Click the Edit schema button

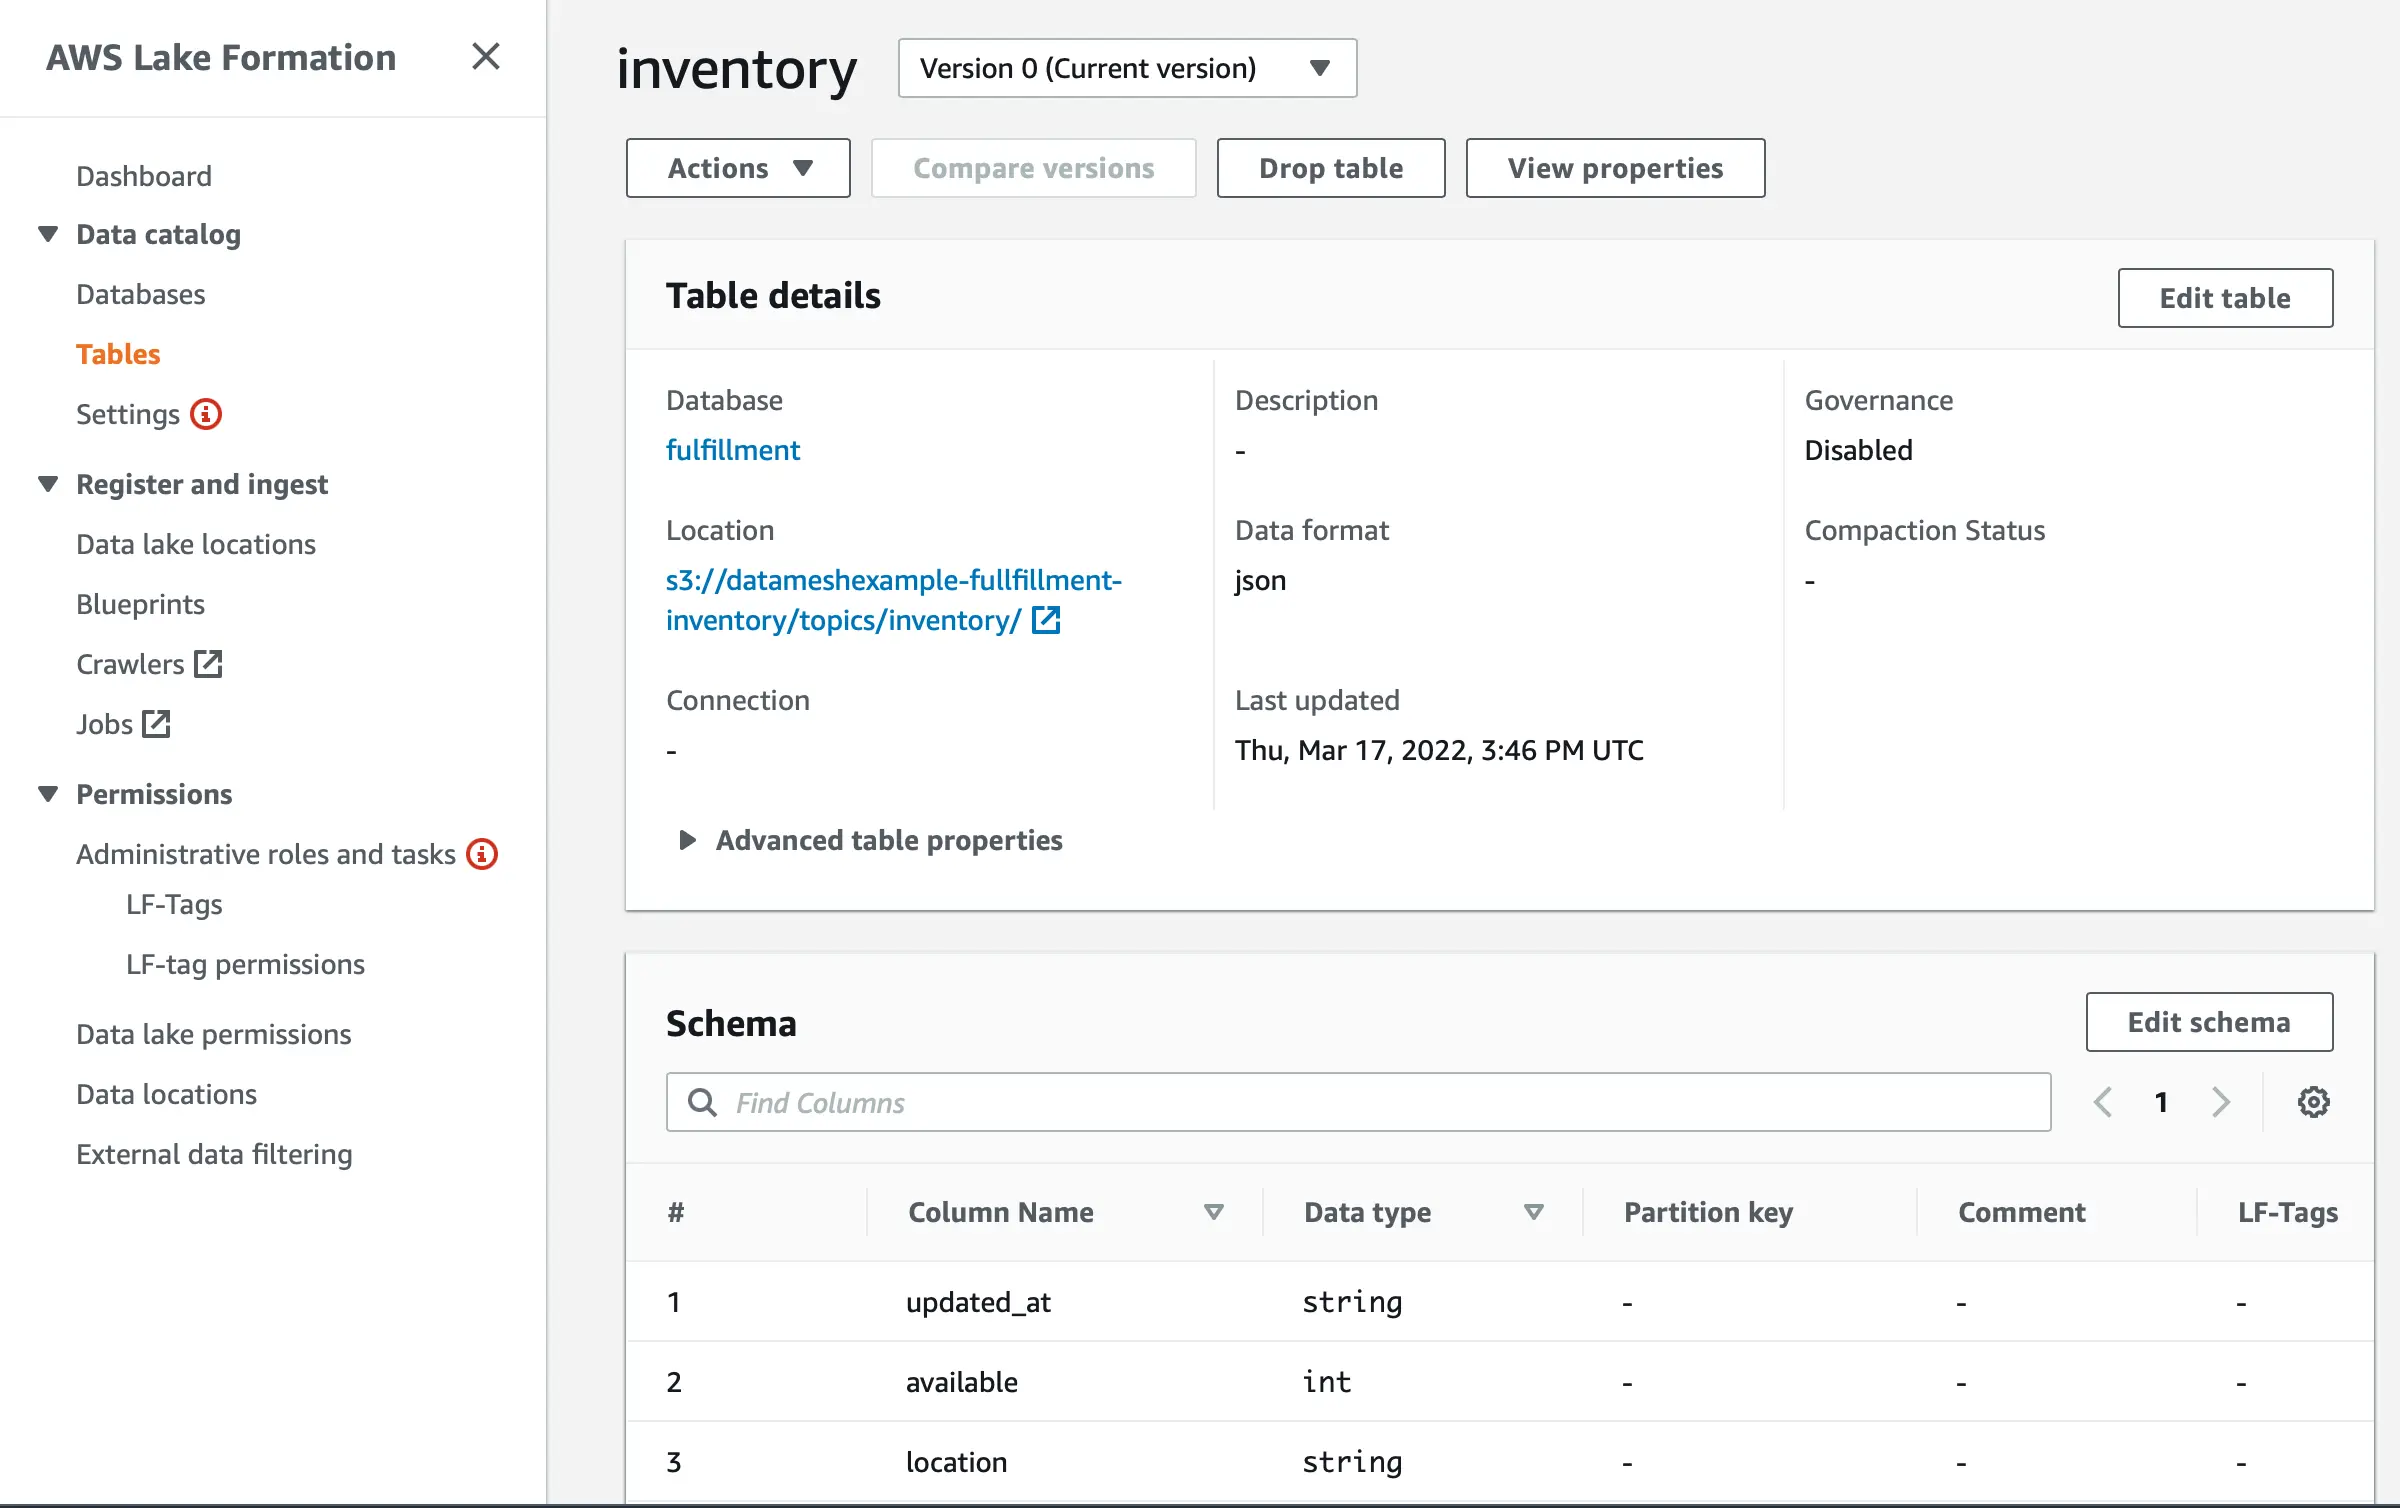pos(2209,1022)
